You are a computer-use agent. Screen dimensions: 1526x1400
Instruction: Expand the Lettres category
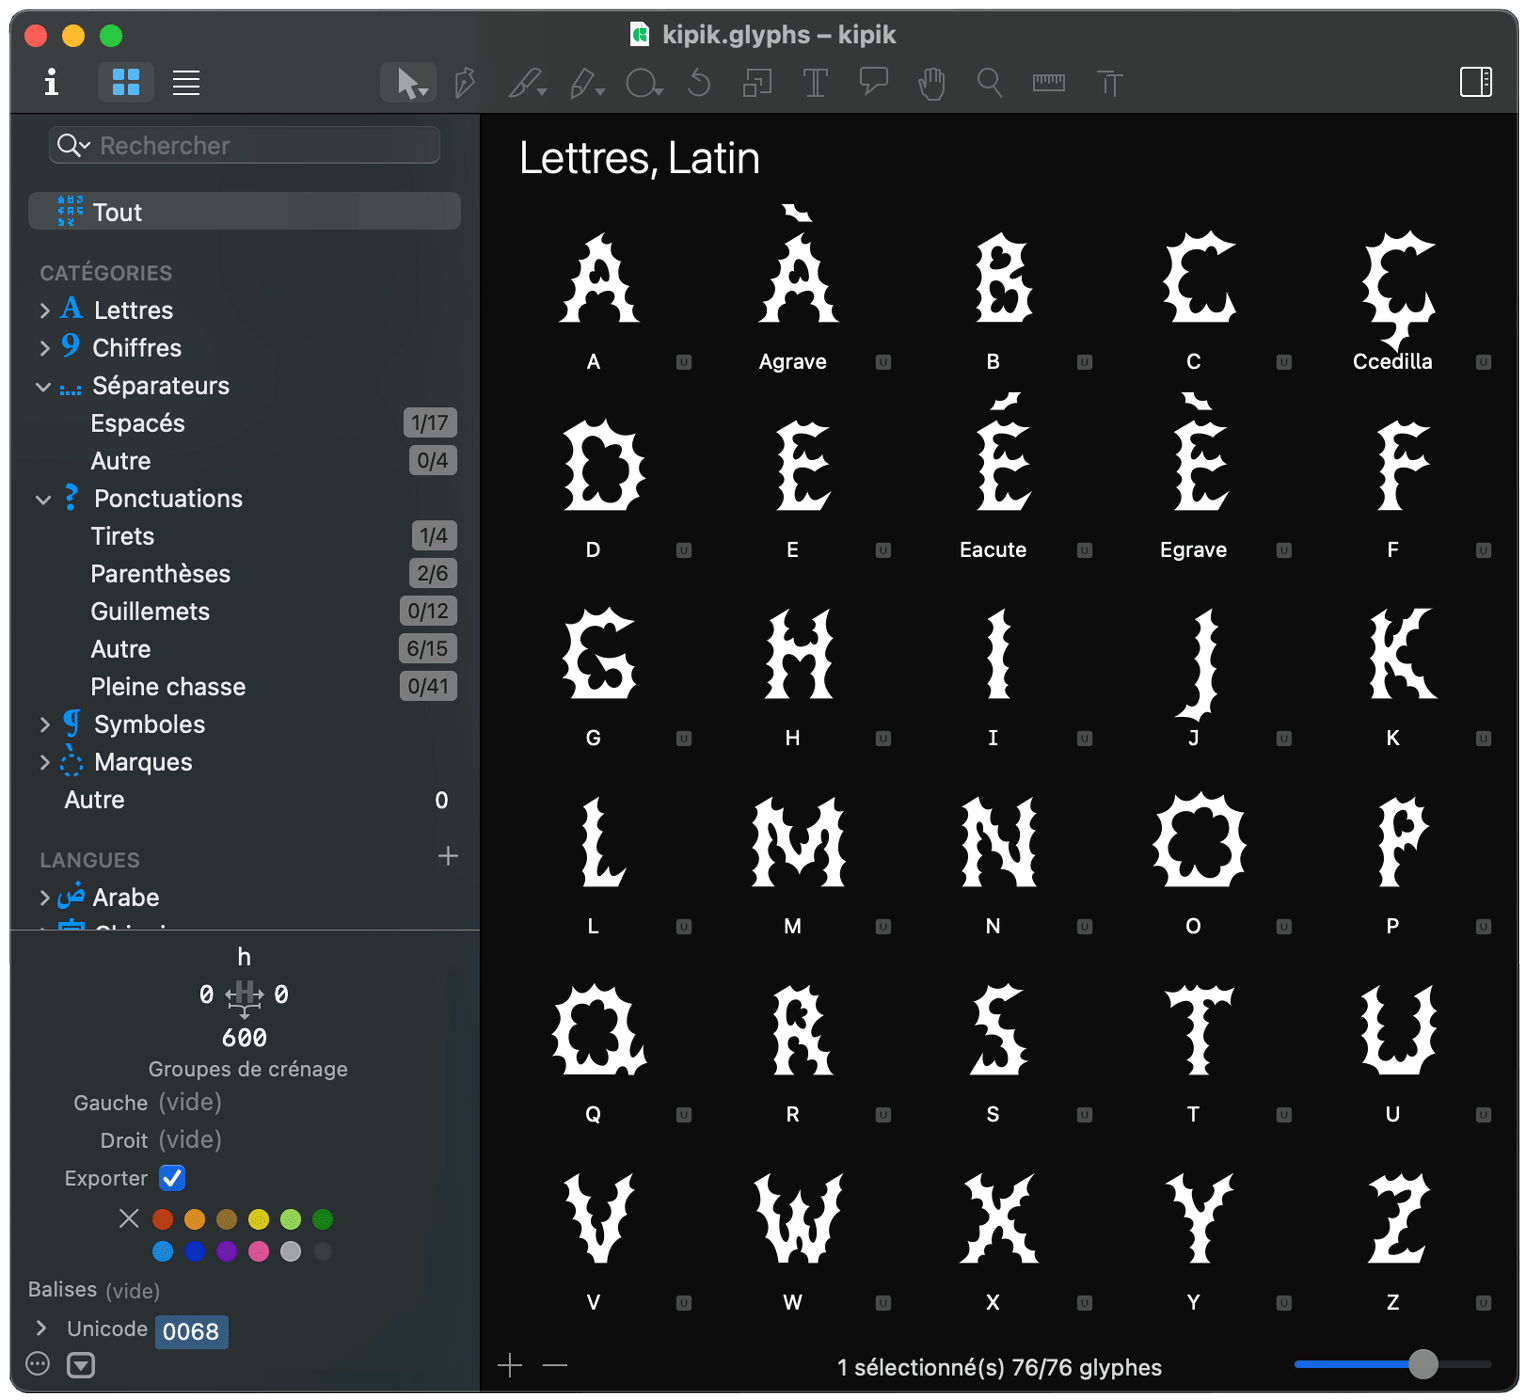coord(44,310)
